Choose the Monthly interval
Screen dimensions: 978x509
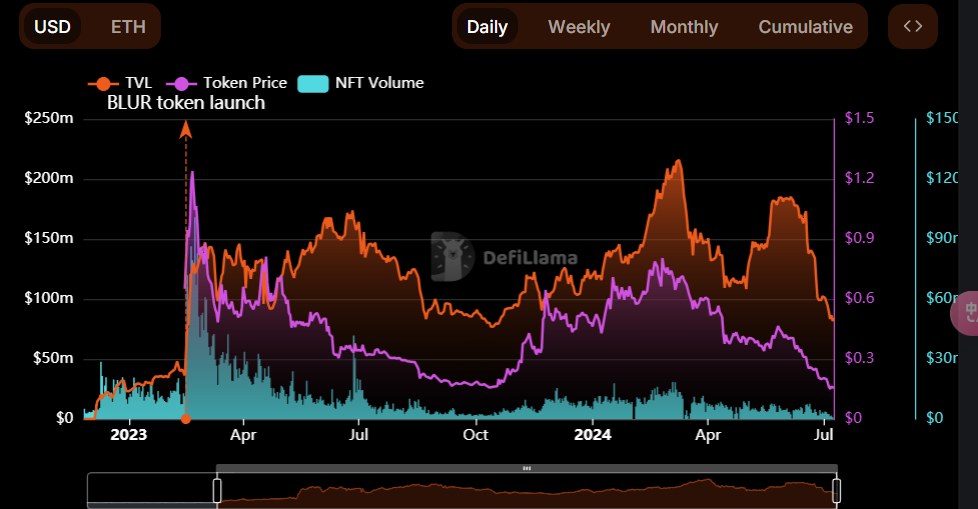pyautogui.click(x=684, y=27)
